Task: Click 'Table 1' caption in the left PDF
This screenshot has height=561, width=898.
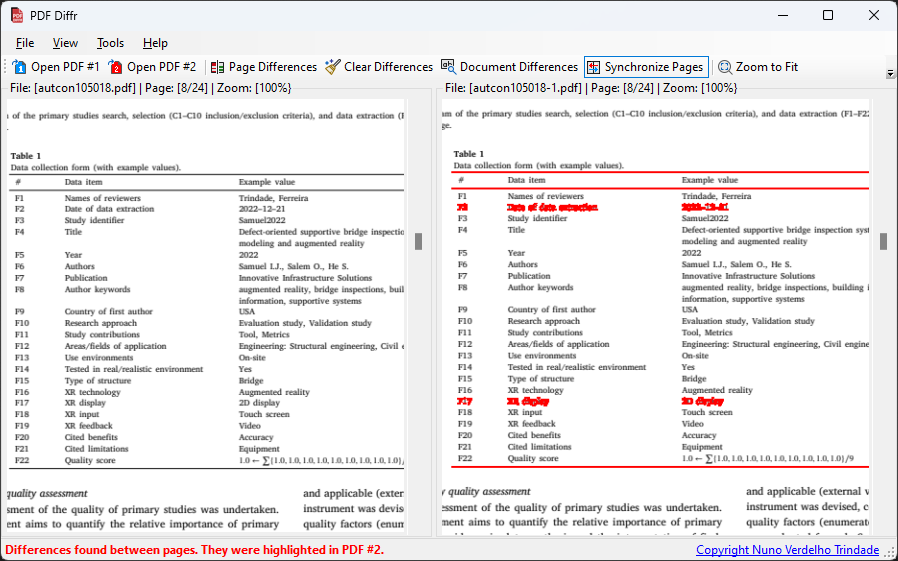Action: pos(26,156)
